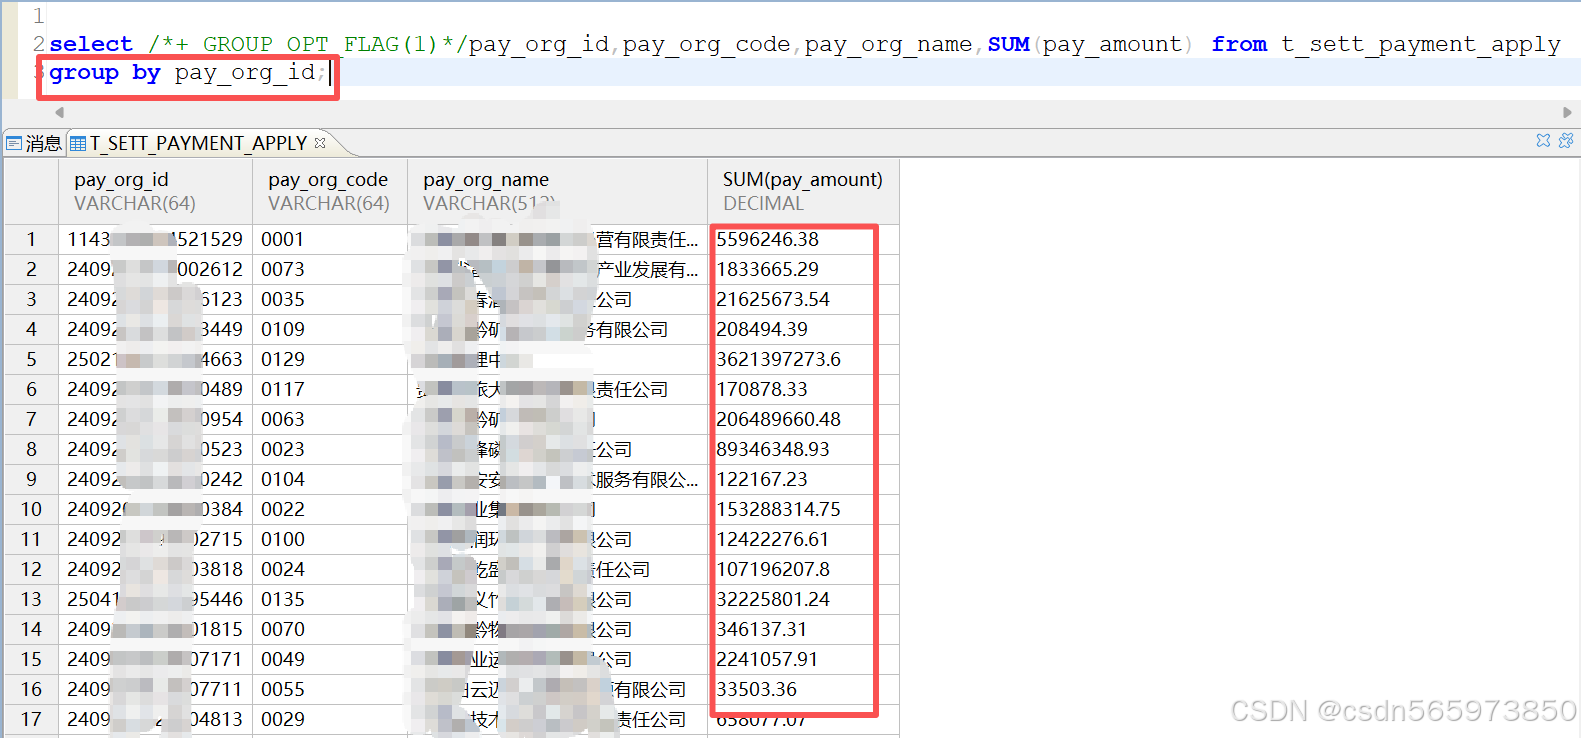Select the pay_org_id column header

(x=155, y=191)
